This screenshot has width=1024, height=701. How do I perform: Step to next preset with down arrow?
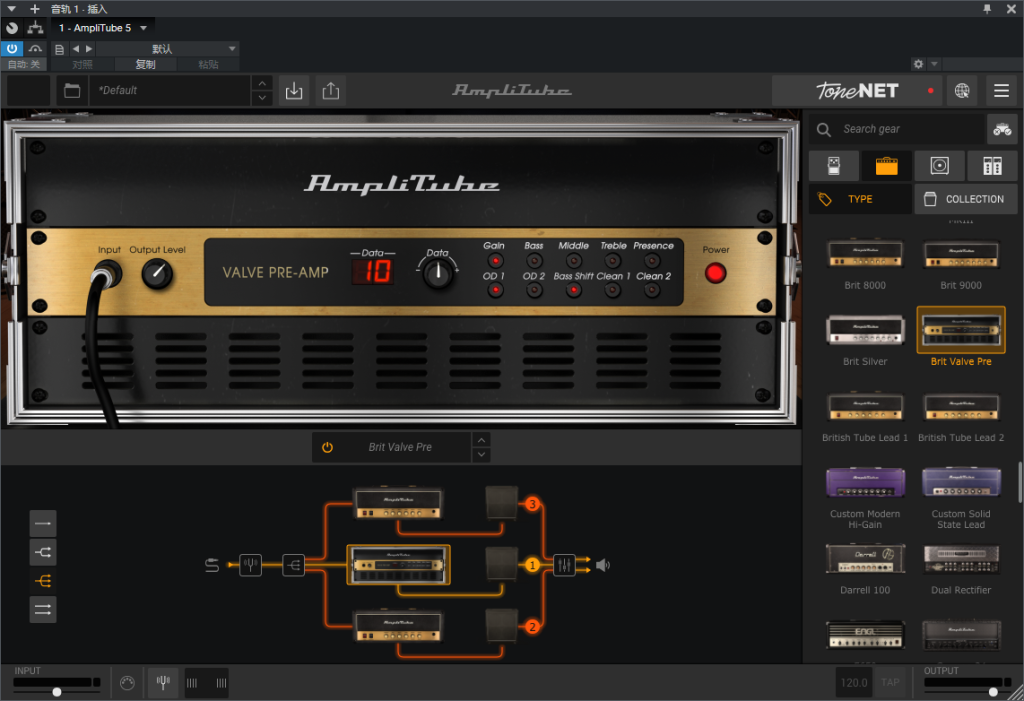pos(262,98)
